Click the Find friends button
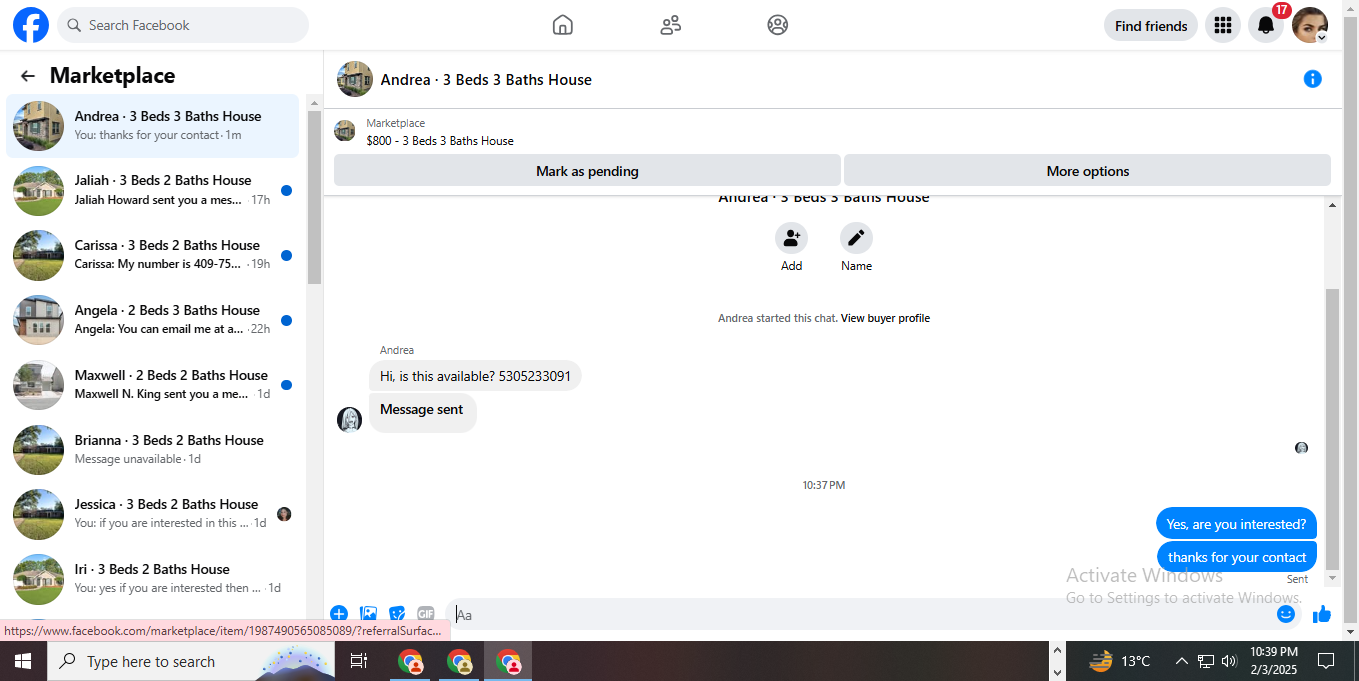 1151,26
